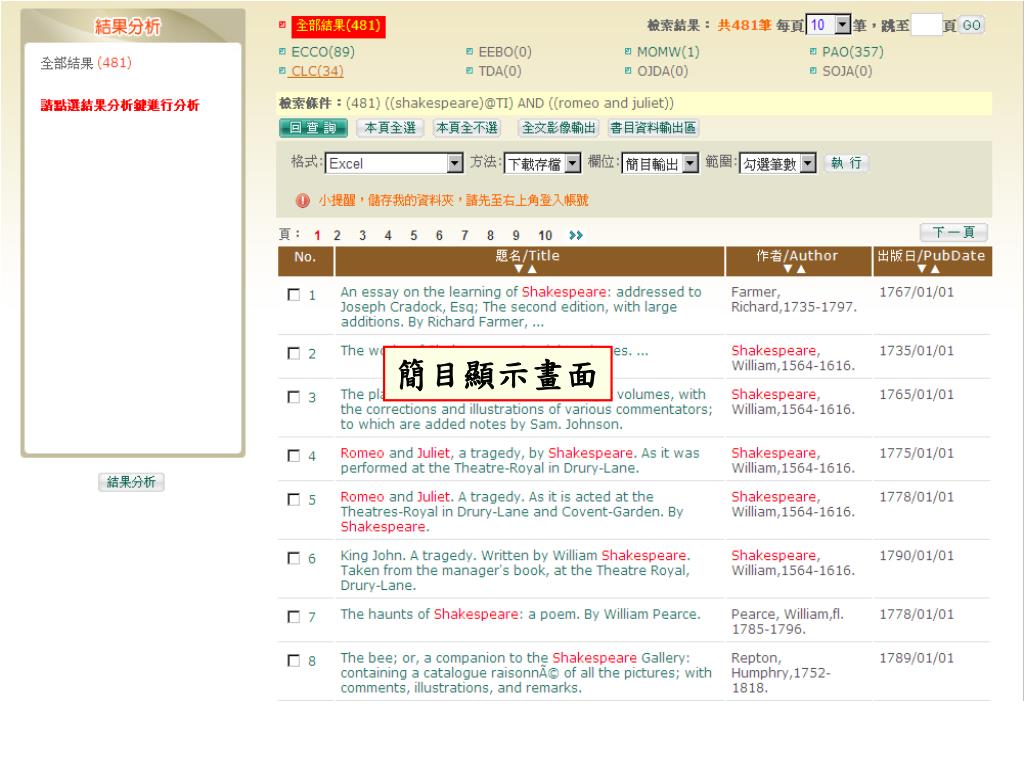Select the TDA(0) database filter
The width and height of the screenshot is (1024, 768).
click(500, 71)
